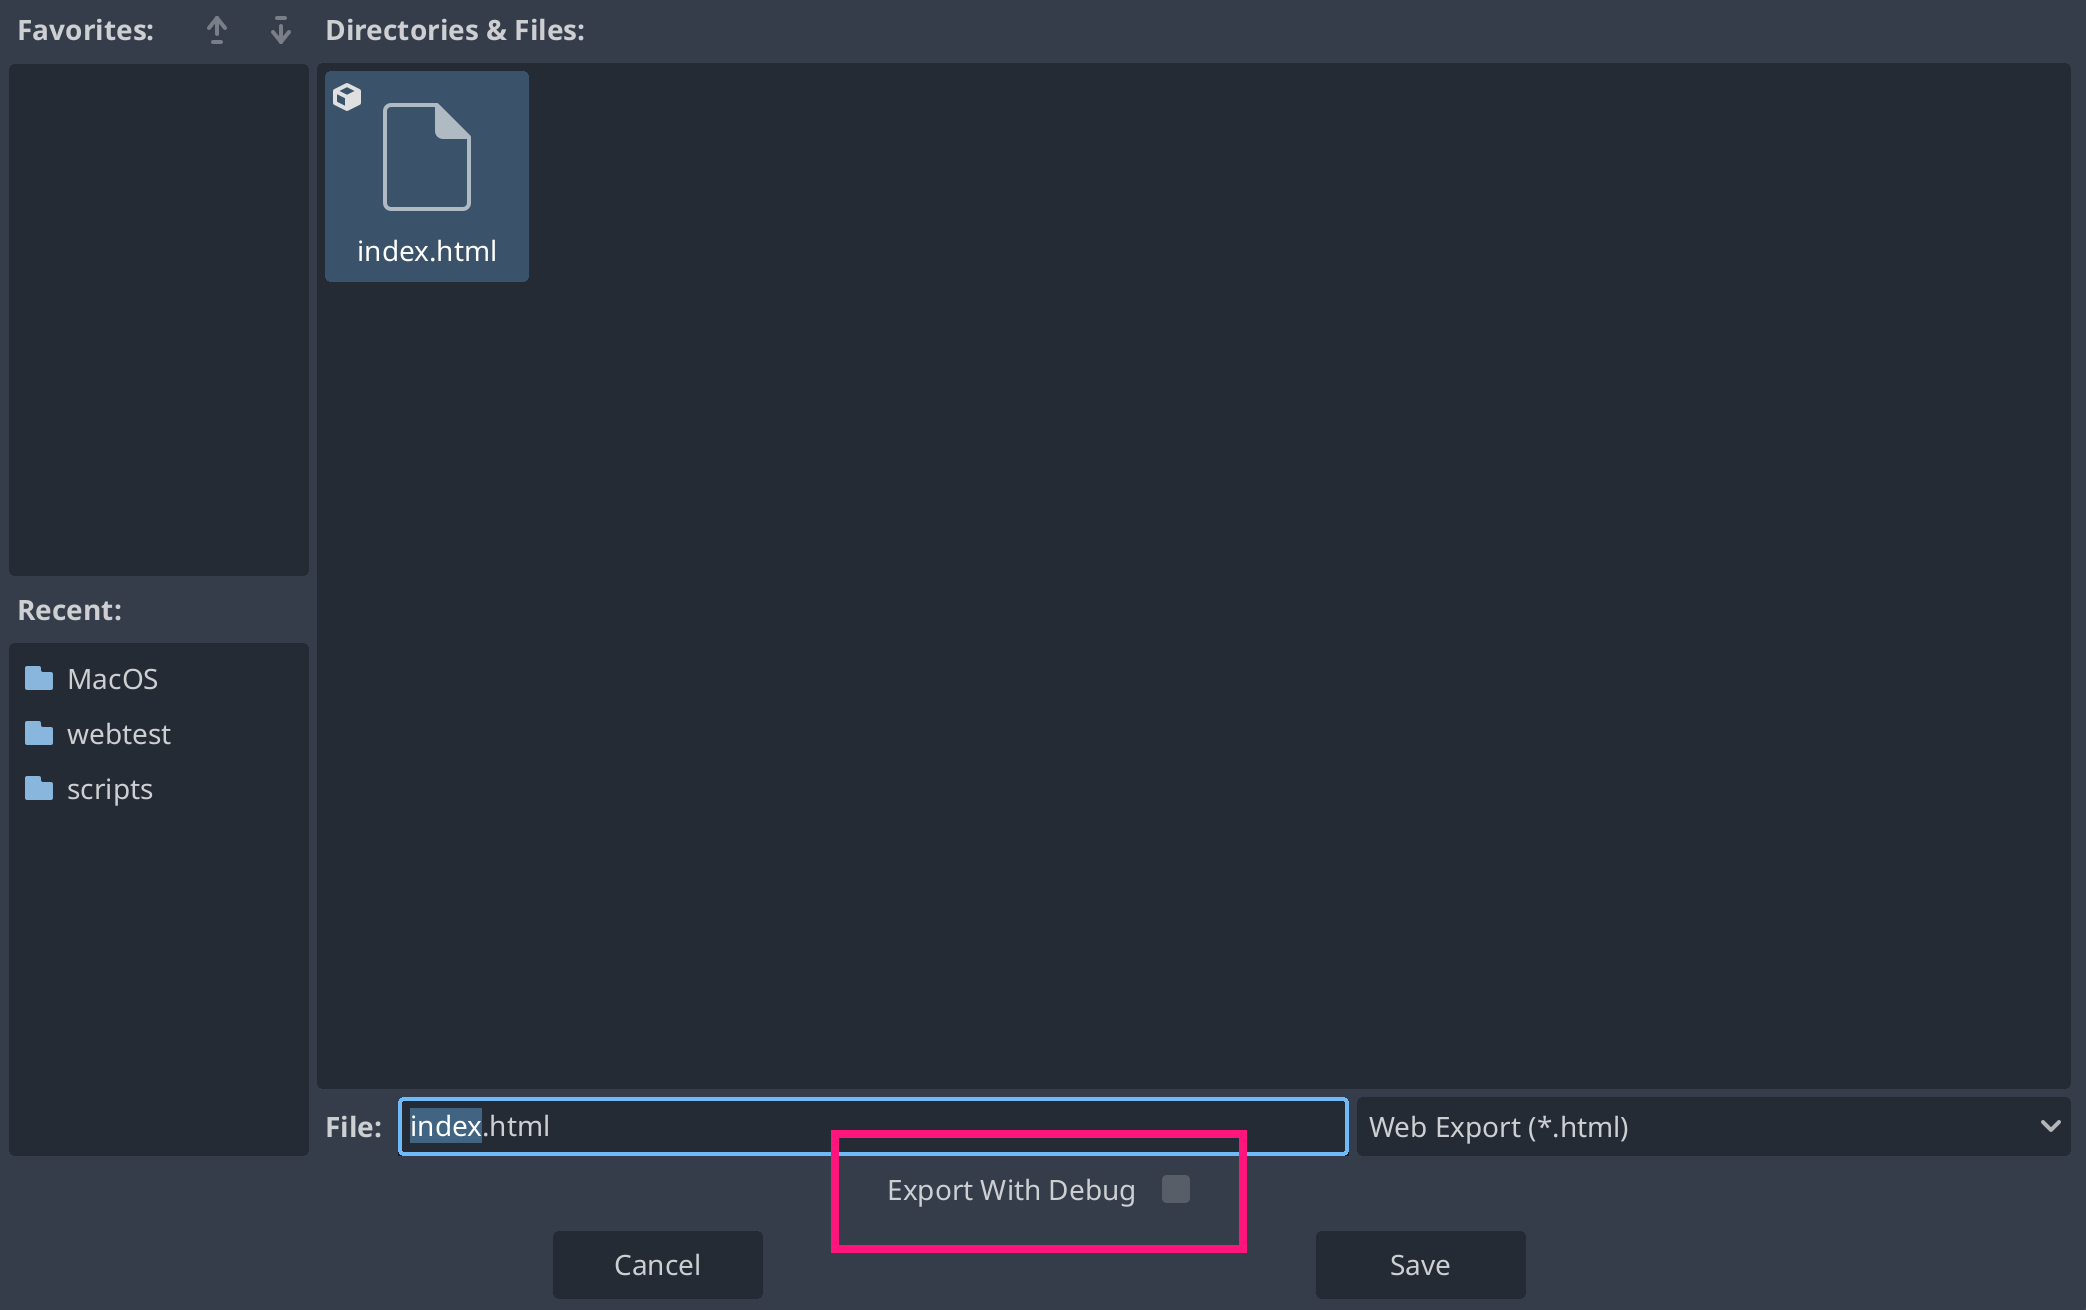Click the webtest folder icon
This screenshot has width=2086, height=1310.
(36, 732)
